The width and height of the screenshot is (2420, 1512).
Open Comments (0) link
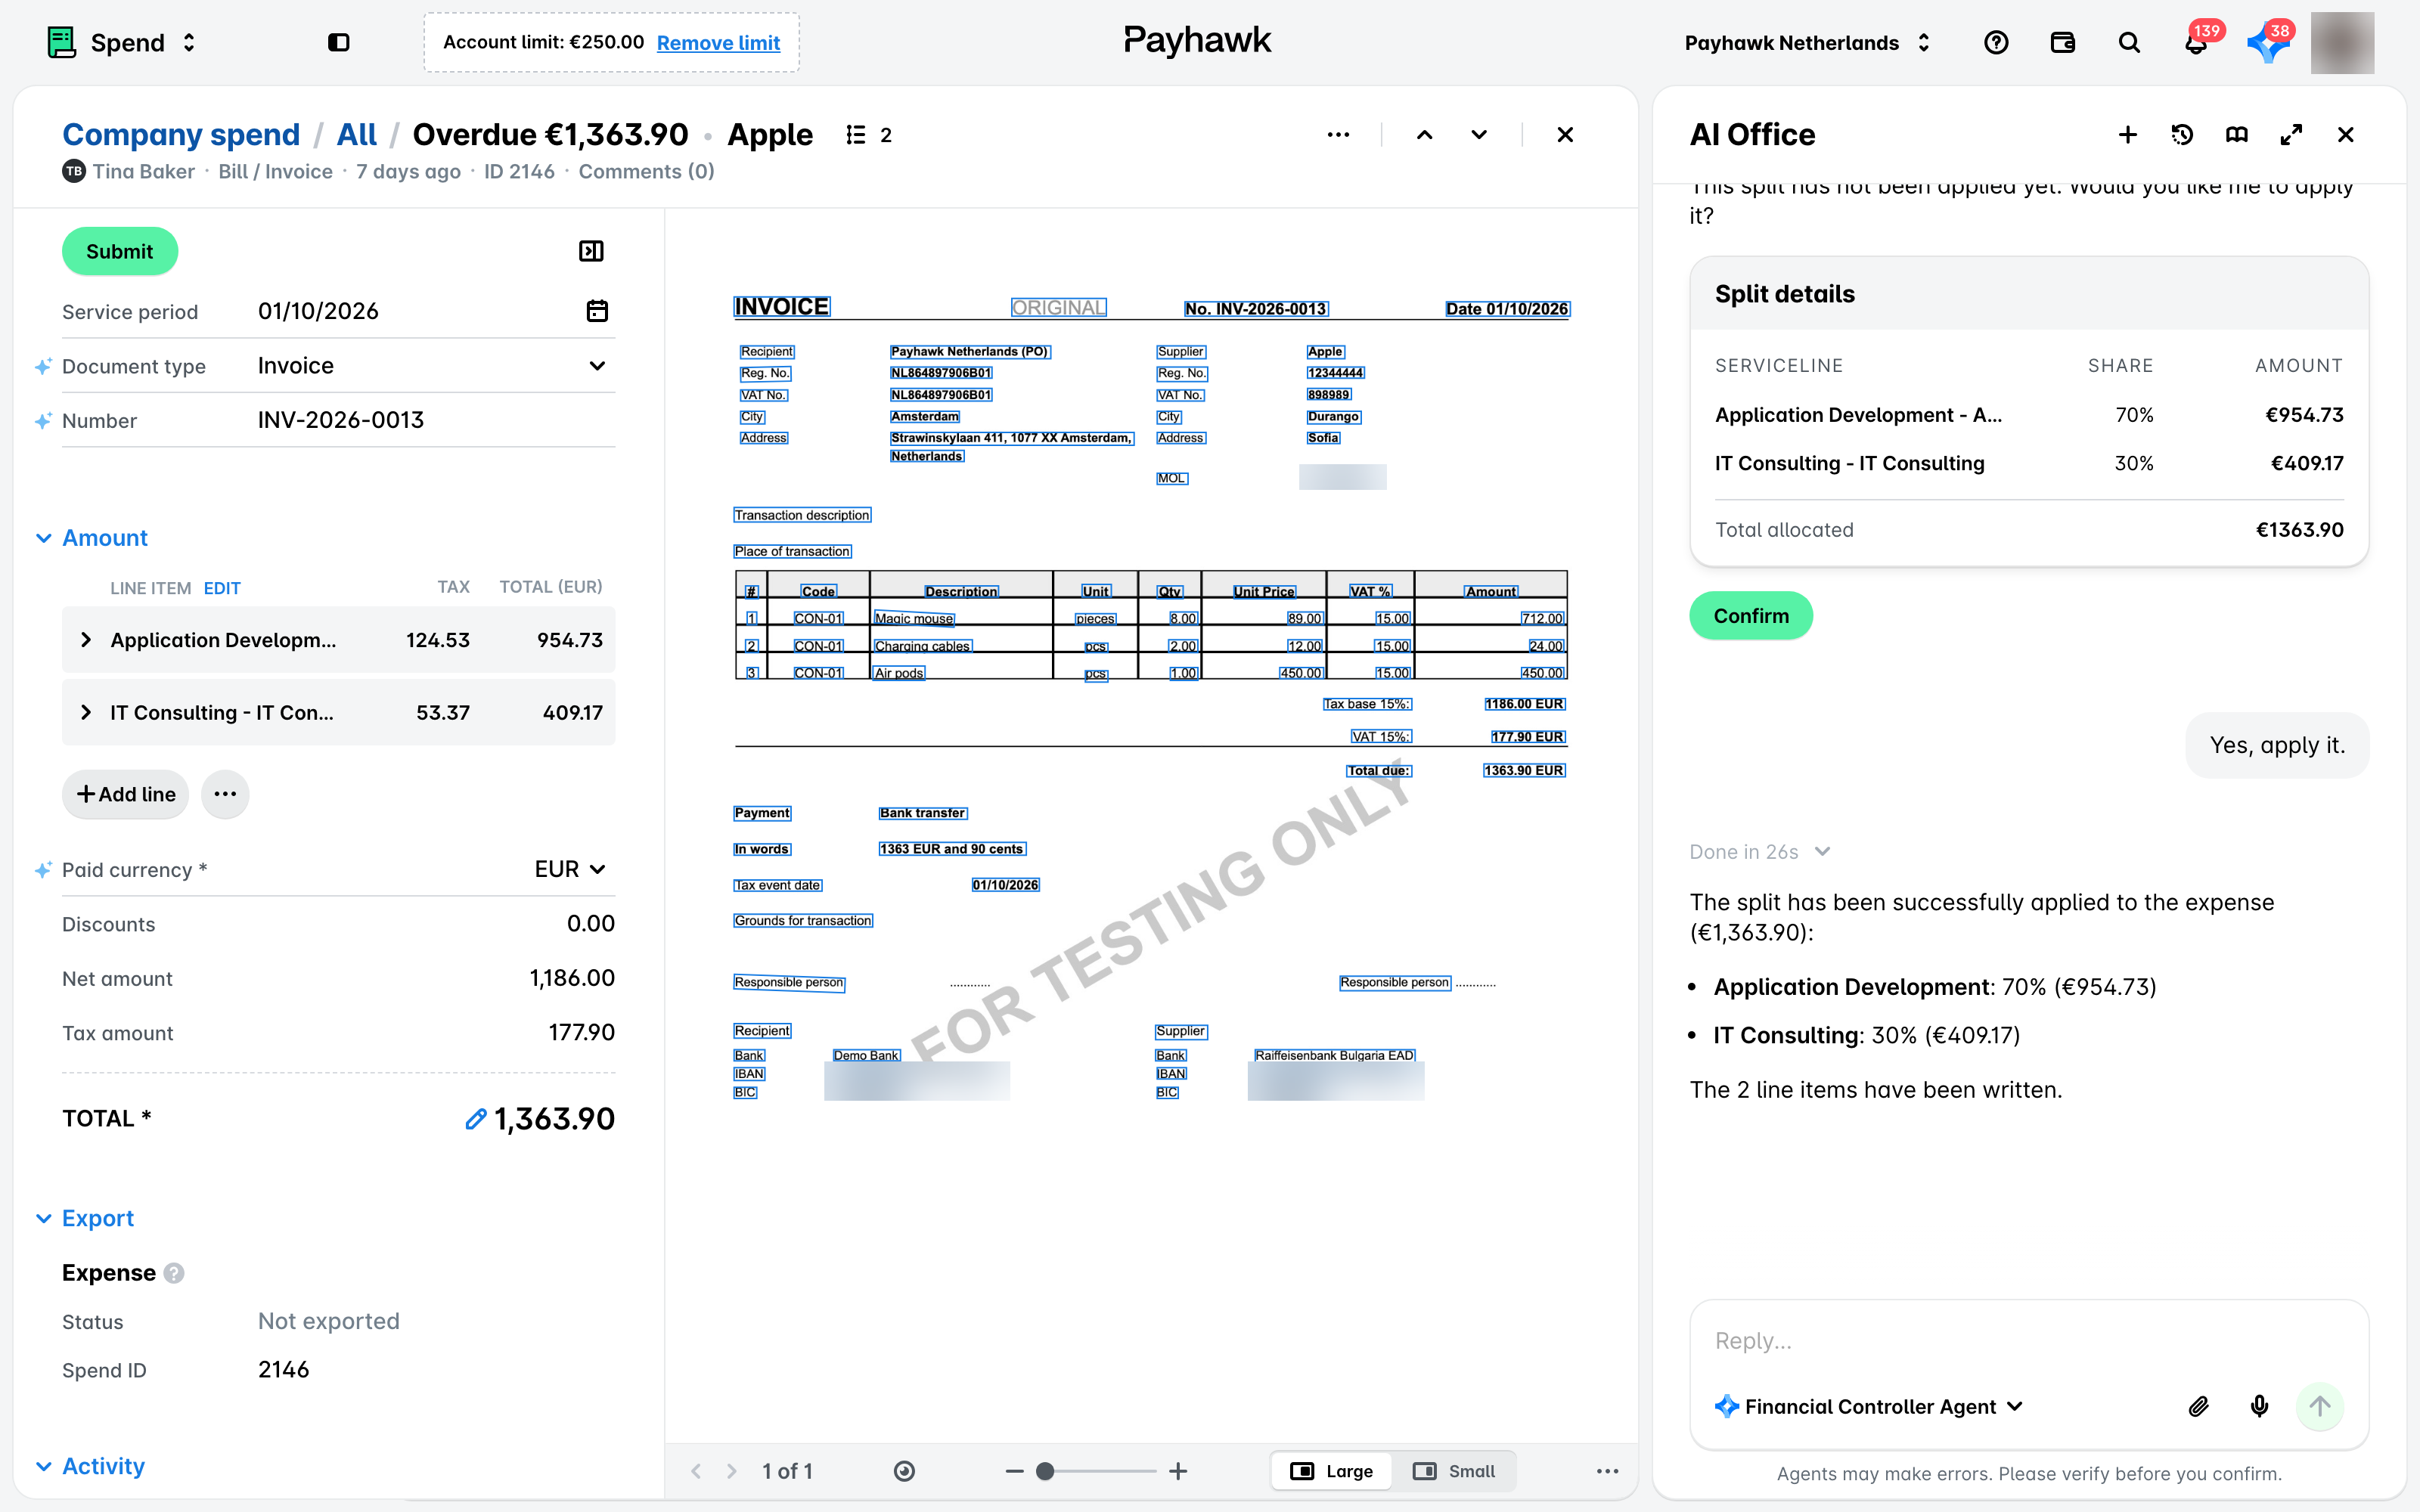[x=646, y=171]
